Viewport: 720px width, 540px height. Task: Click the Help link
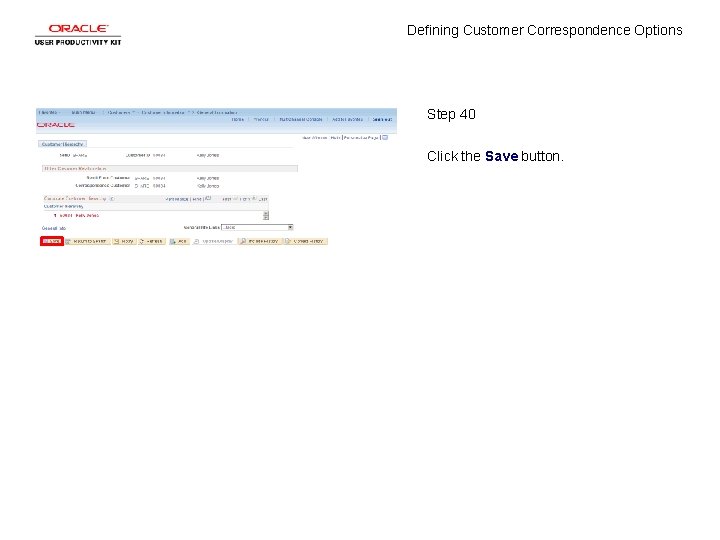click(335, 138)
